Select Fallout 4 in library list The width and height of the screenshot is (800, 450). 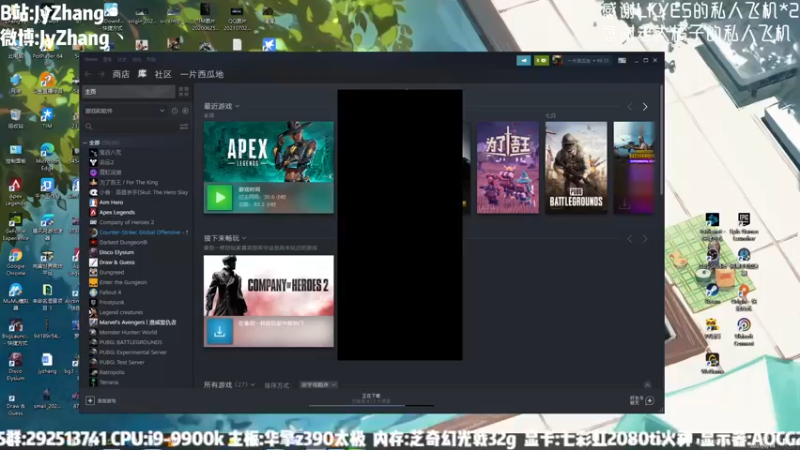110,292
